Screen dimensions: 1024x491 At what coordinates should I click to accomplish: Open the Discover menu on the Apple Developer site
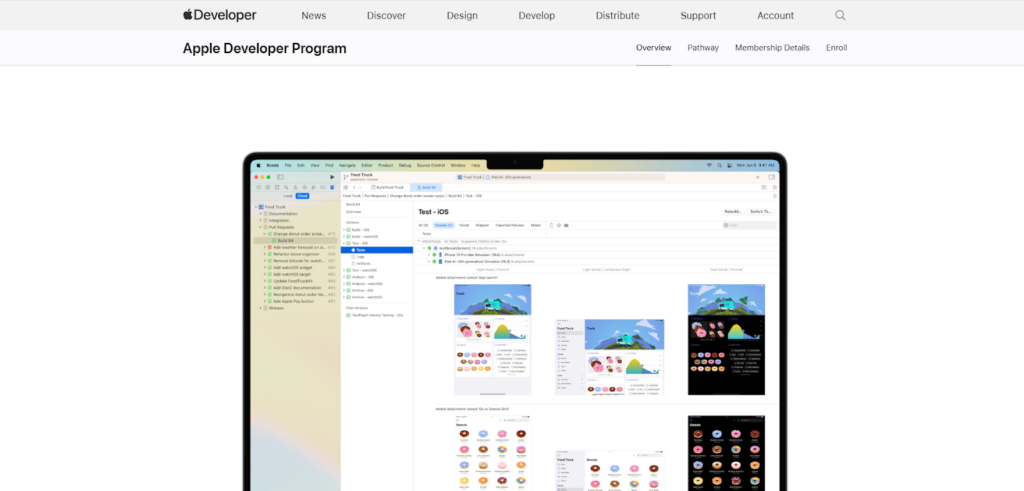386,16
